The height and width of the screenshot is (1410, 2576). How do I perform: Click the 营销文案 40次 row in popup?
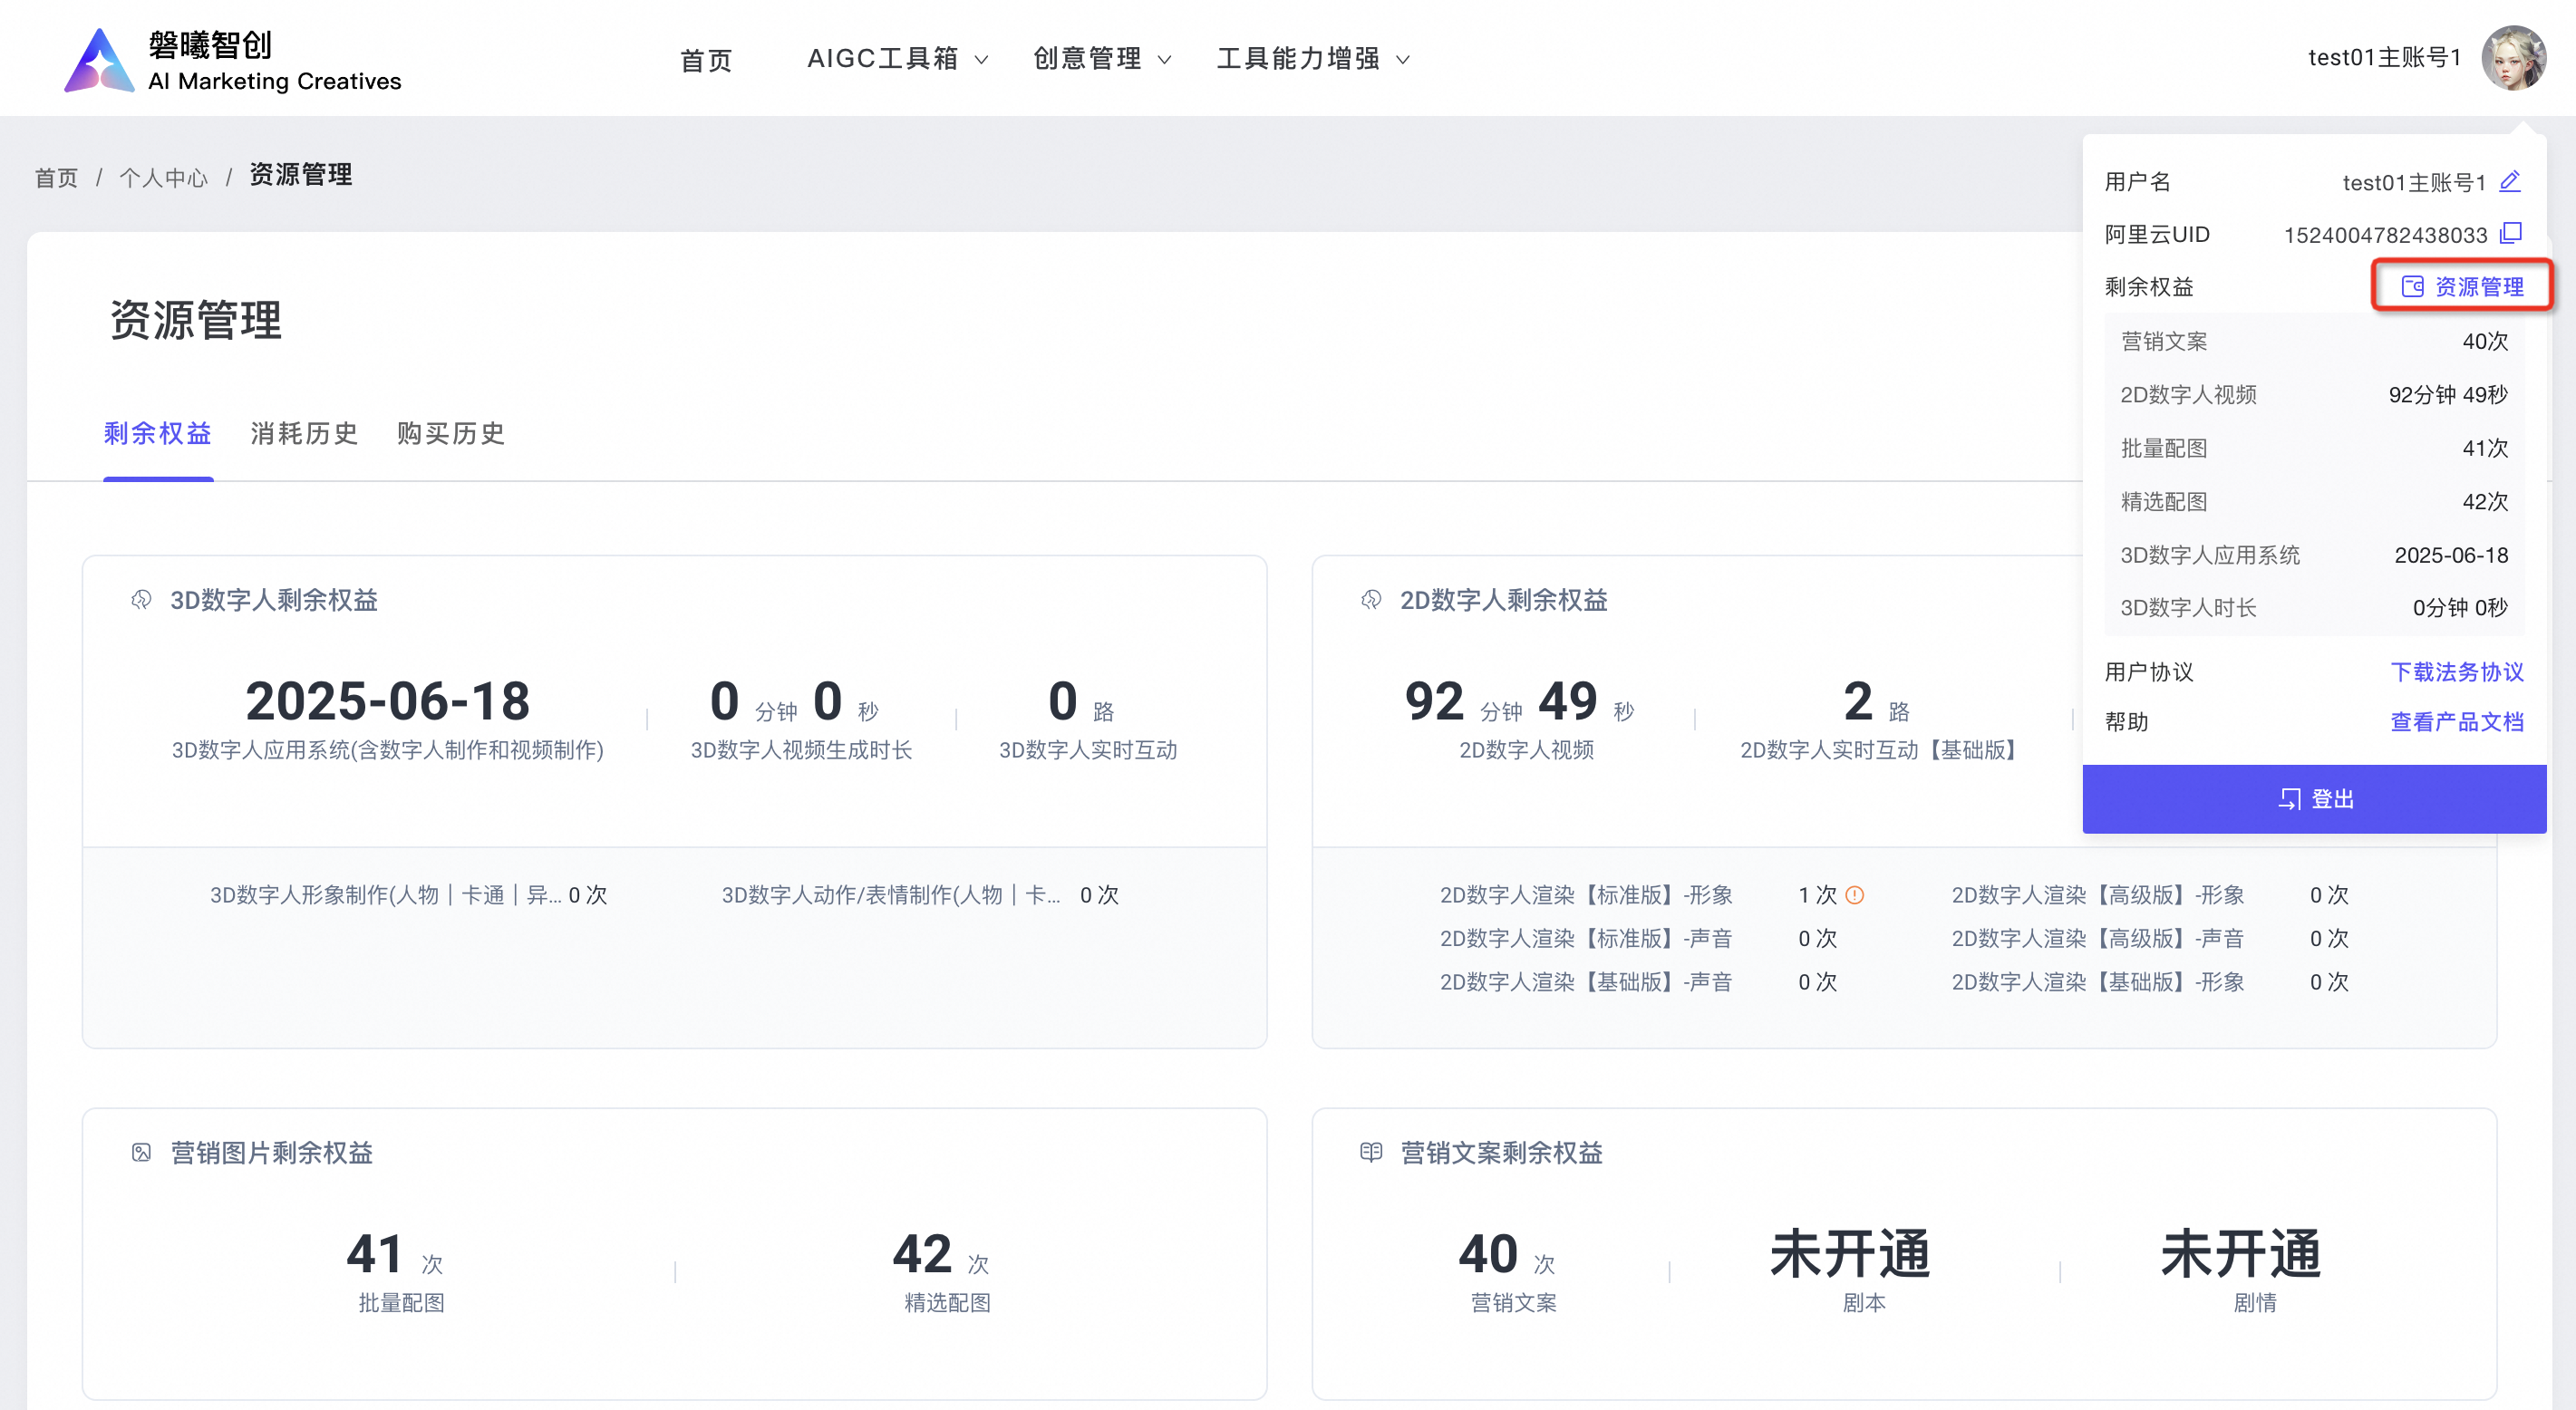click(x=2314, y=342)
